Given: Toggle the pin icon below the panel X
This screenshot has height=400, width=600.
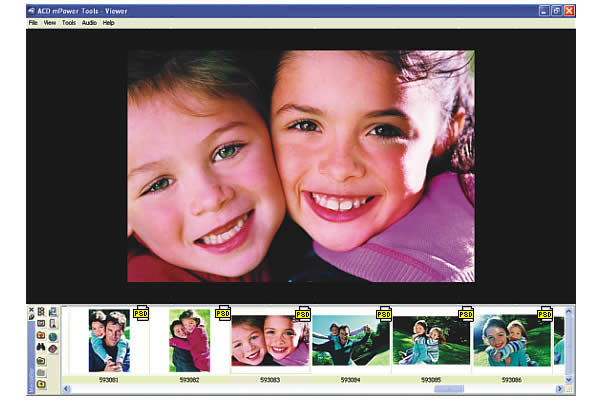Looking at the screenshot, I should point(31,317).
